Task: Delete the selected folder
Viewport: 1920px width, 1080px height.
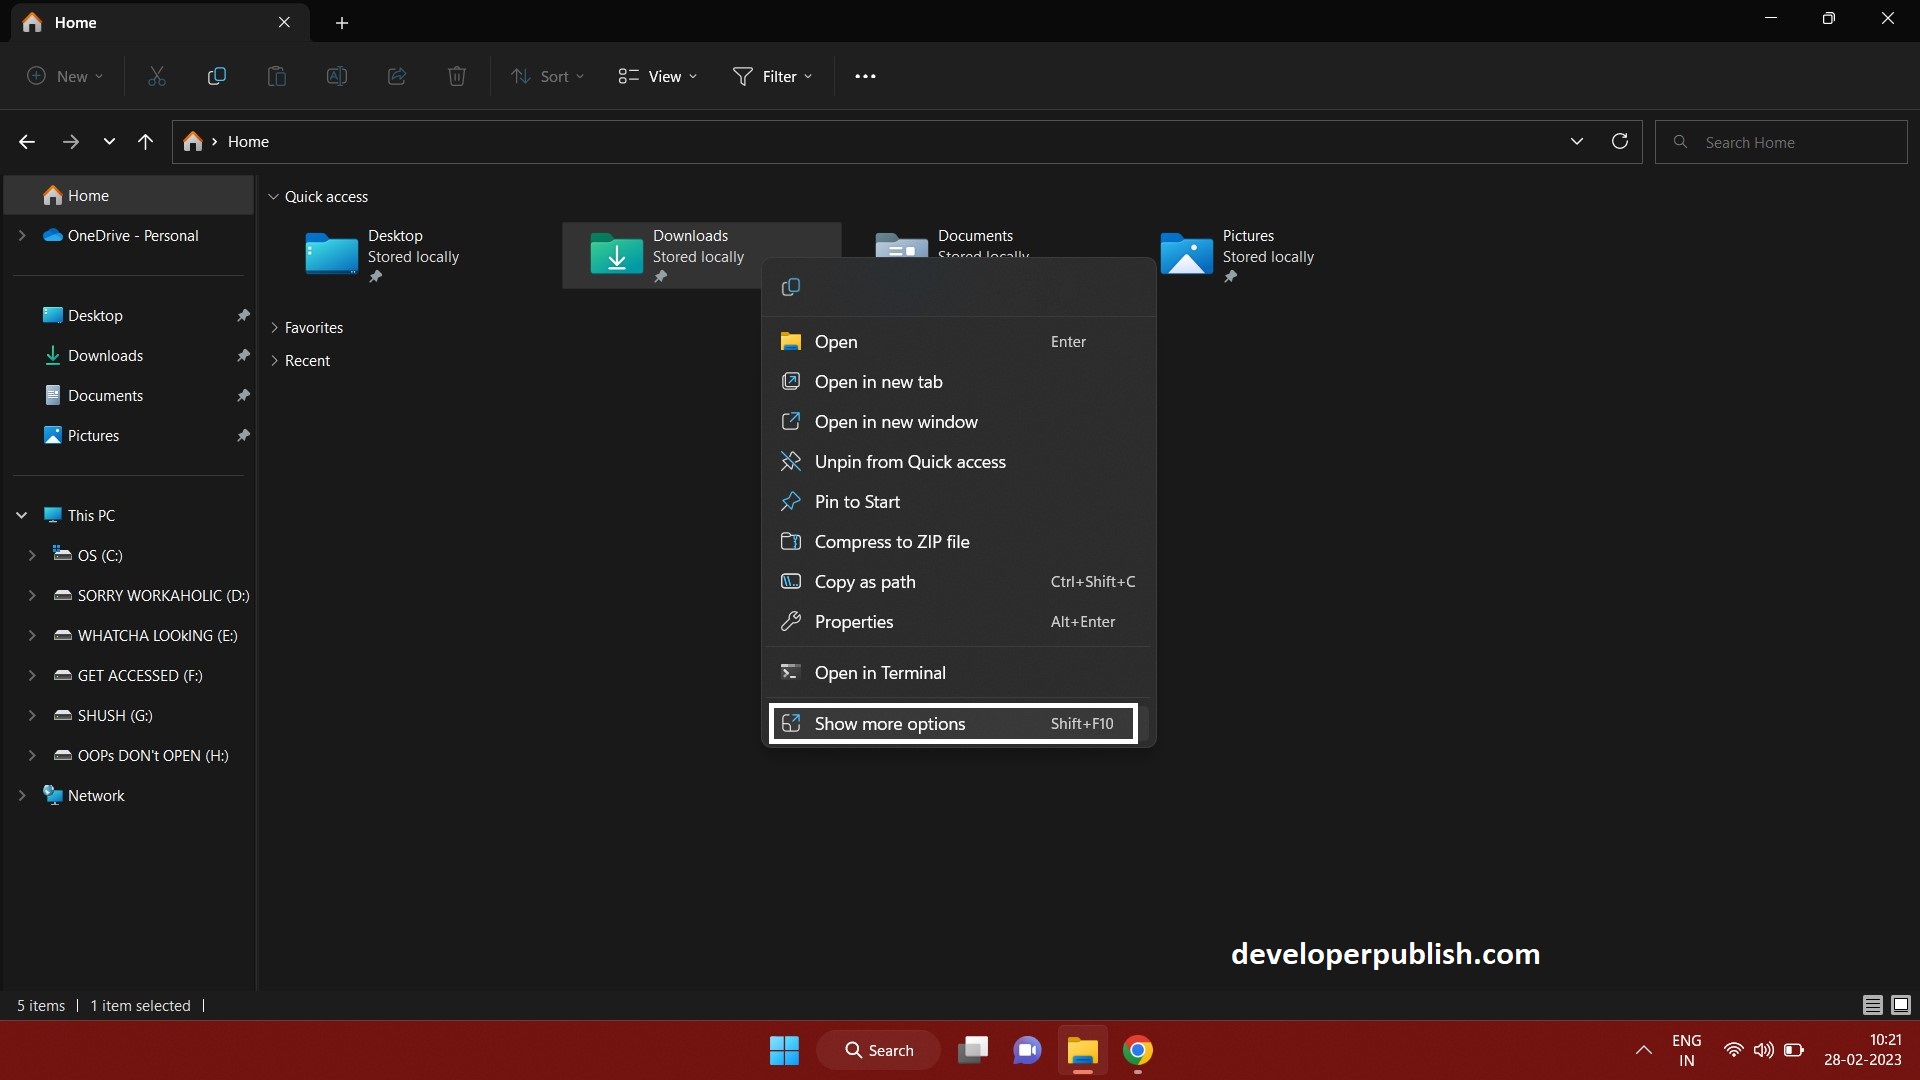Action: tap(456, 76)
